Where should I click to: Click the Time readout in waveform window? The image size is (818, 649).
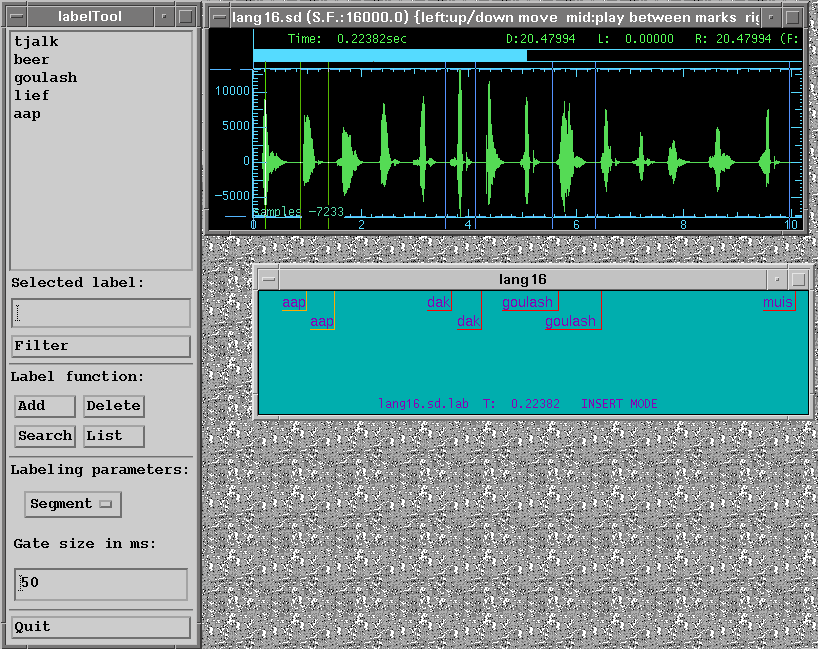347,39
